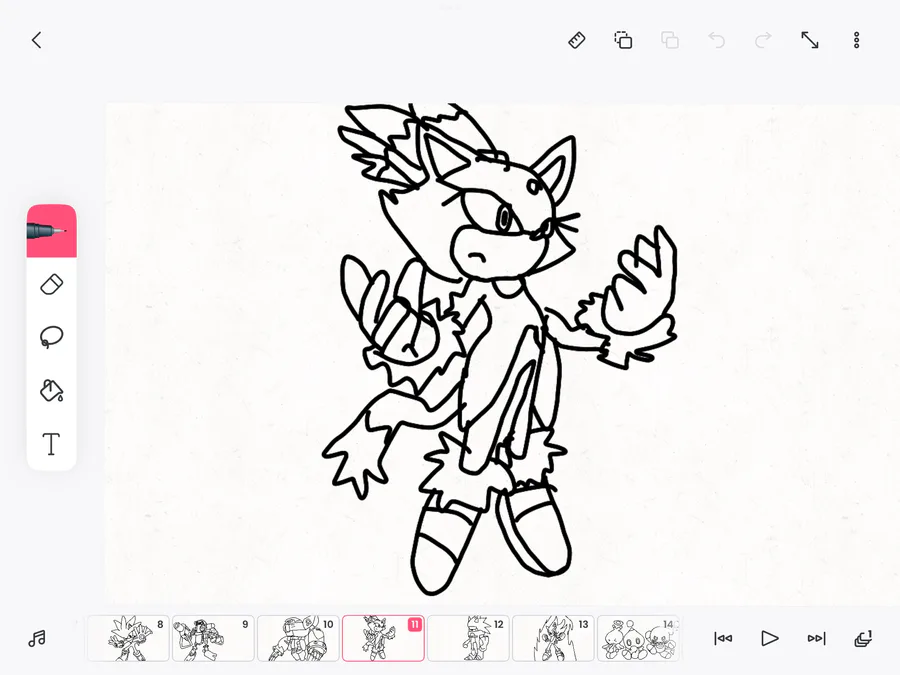Expand canvas to fullscreen

click(x=810, y=40)
